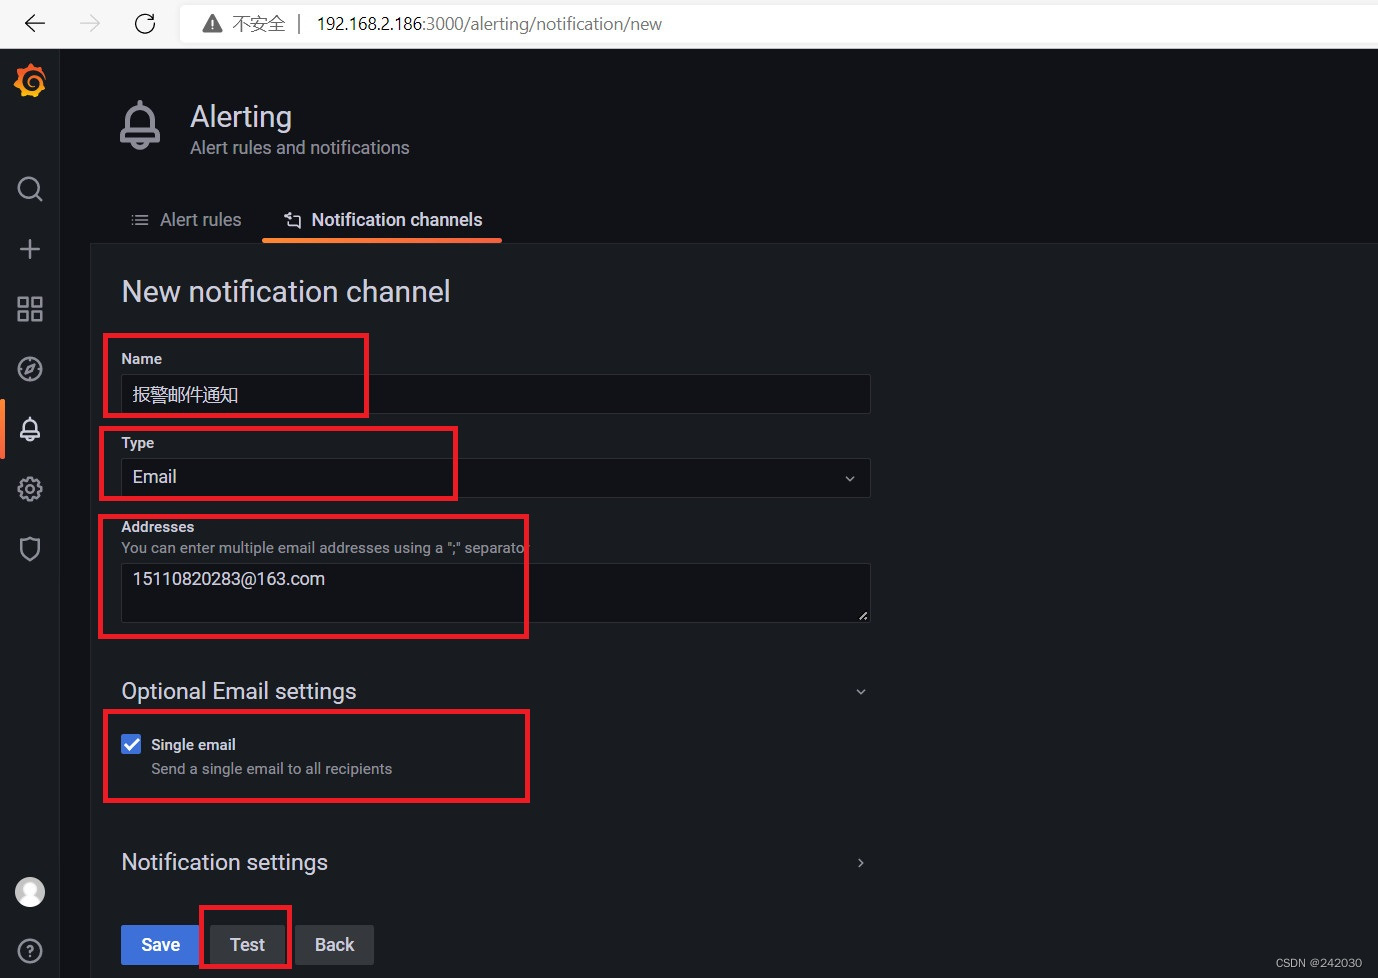The image size is (1378, 978).
Task: Open the Dashboards grid icon
Action: pos(30,309)
